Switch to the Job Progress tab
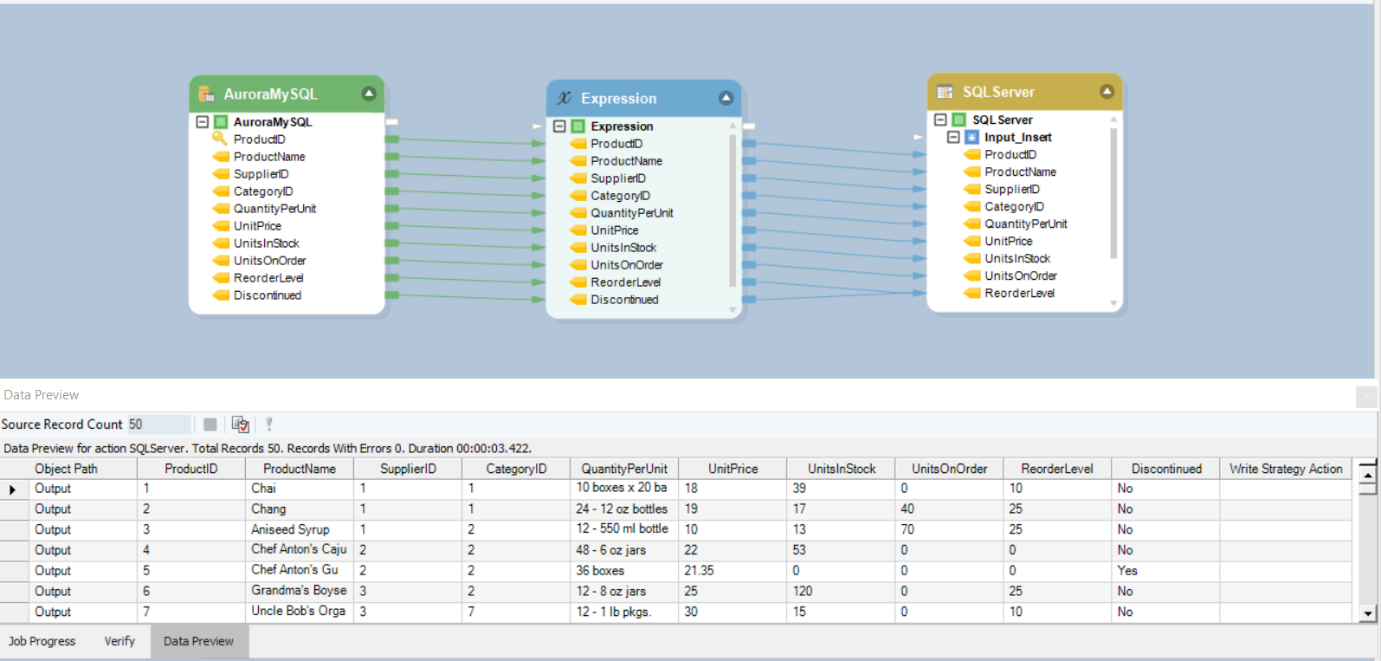Image resolution: width=1381 pixels, height=661 pixels. click(x=42, y=641)
